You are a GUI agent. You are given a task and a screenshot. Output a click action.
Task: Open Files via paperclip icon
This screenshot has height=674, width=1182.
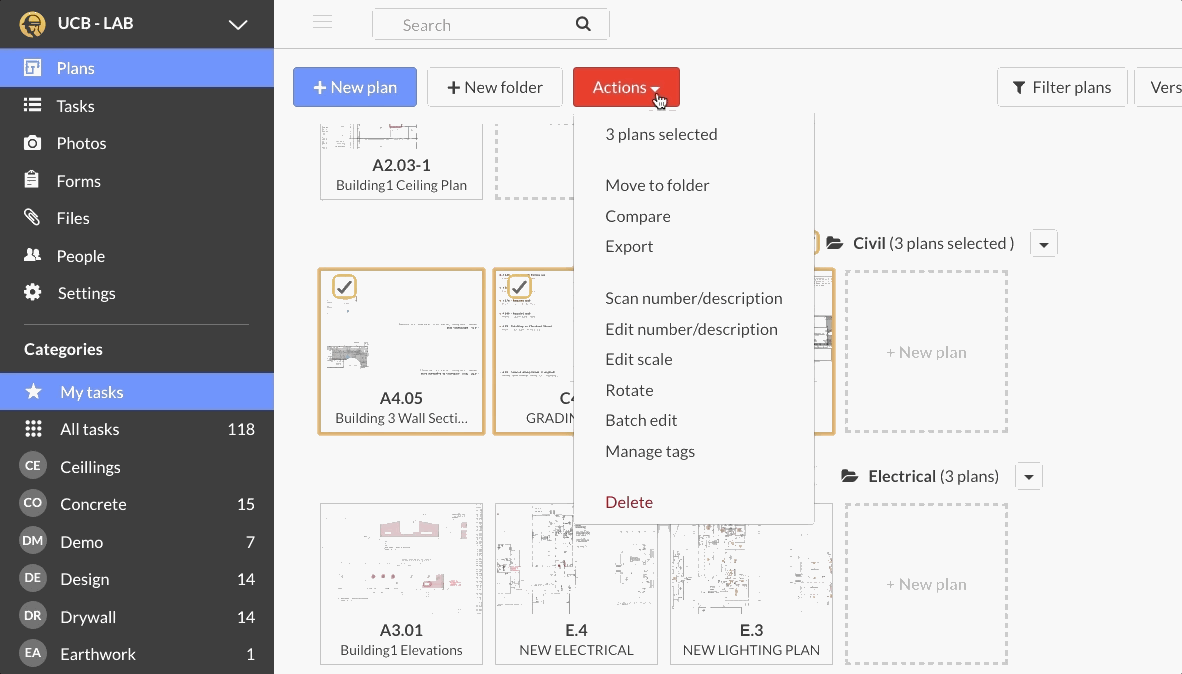pyautogui.click(x=33, y=218)
